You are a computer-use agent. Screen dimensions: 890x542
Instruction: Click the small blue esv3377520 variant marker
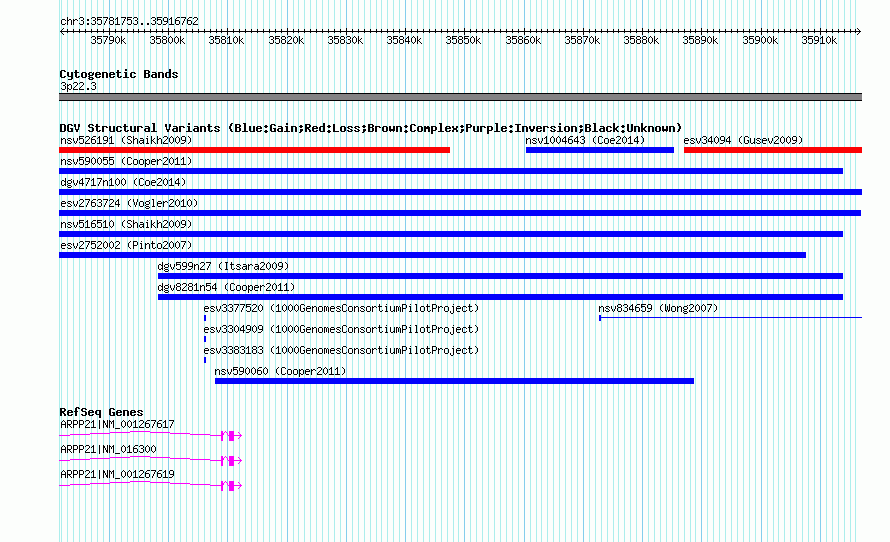[205, 318]
